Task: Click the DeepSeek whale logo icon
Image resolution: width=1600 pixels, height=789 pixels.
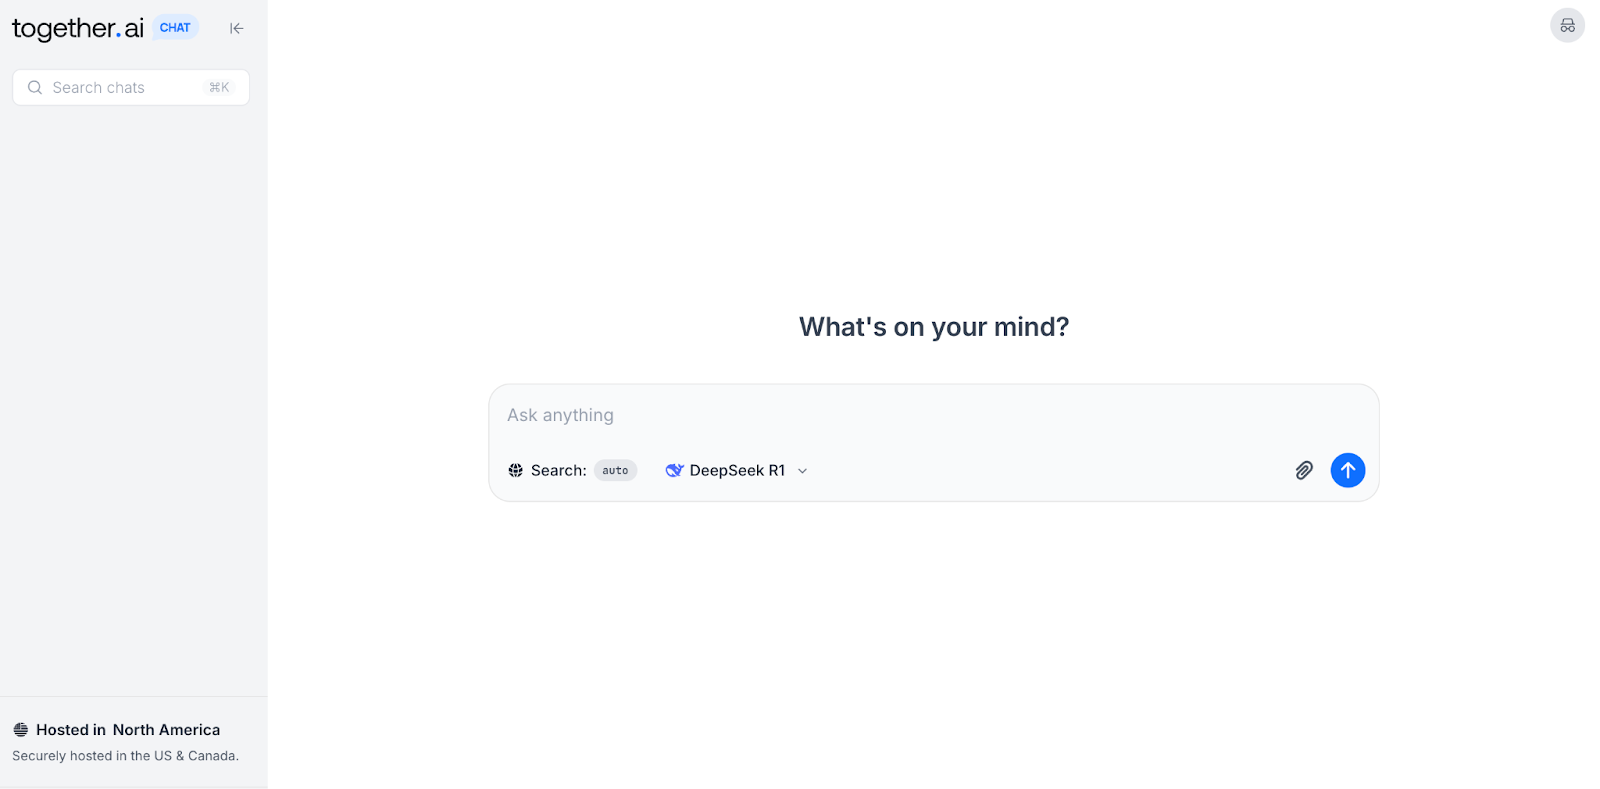Action: click(x=674, y=470)
